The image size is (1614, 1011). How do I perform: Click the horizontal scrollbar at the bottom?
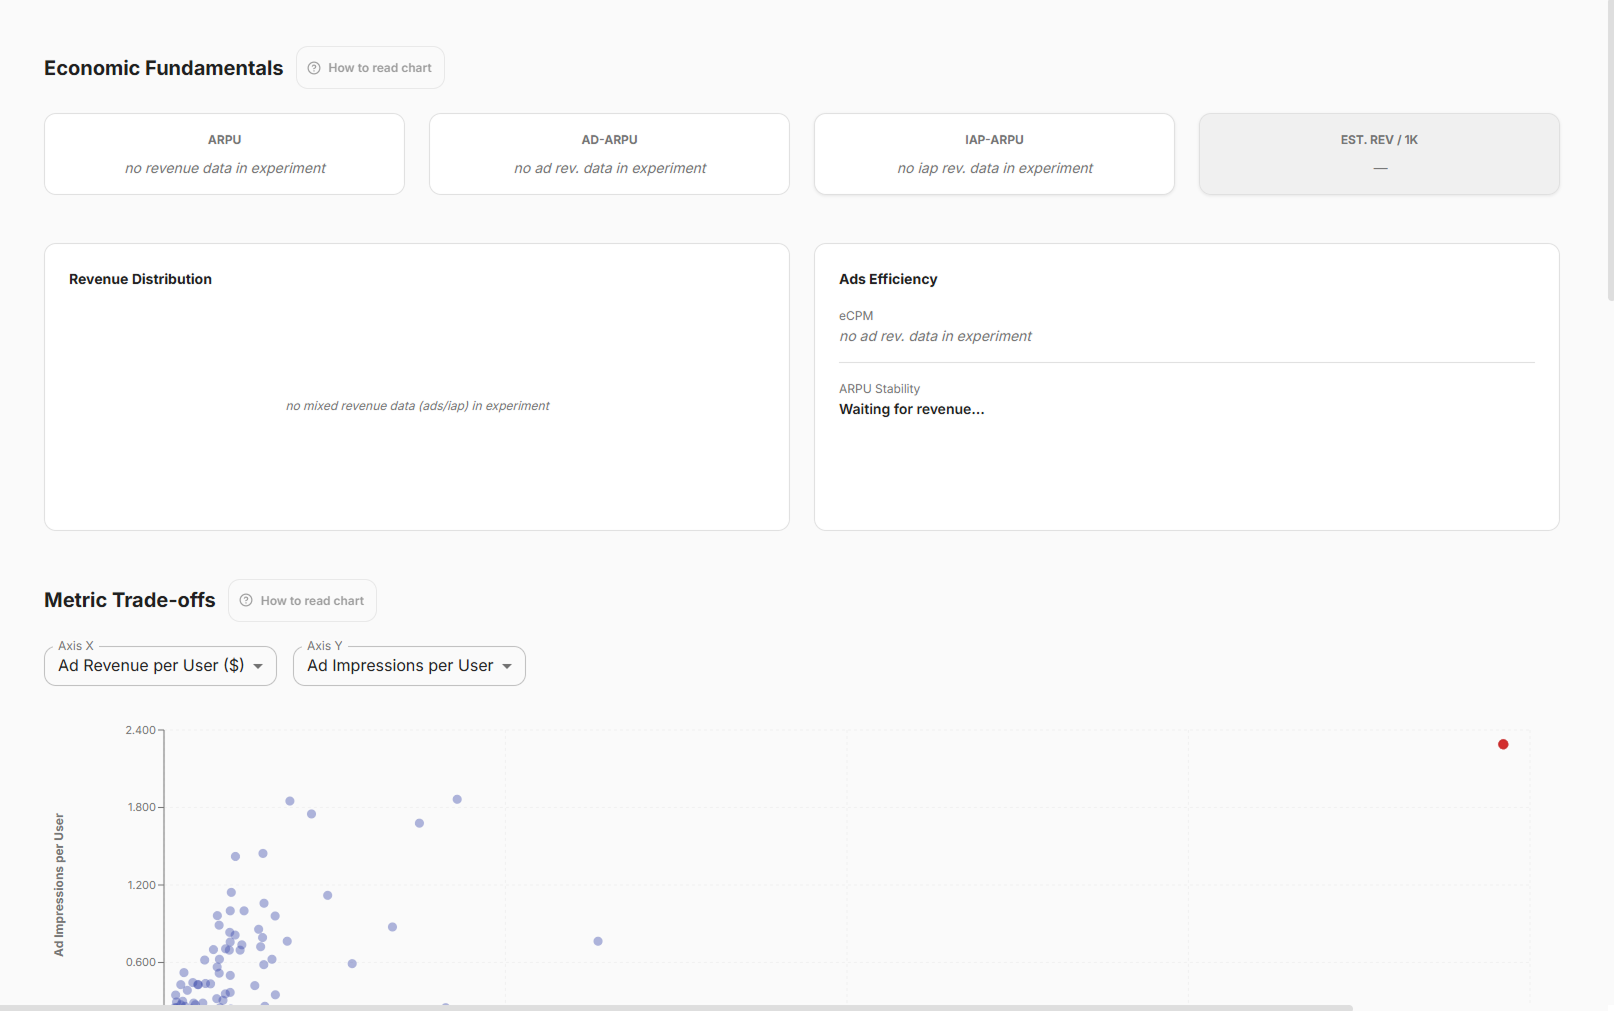676,1007
